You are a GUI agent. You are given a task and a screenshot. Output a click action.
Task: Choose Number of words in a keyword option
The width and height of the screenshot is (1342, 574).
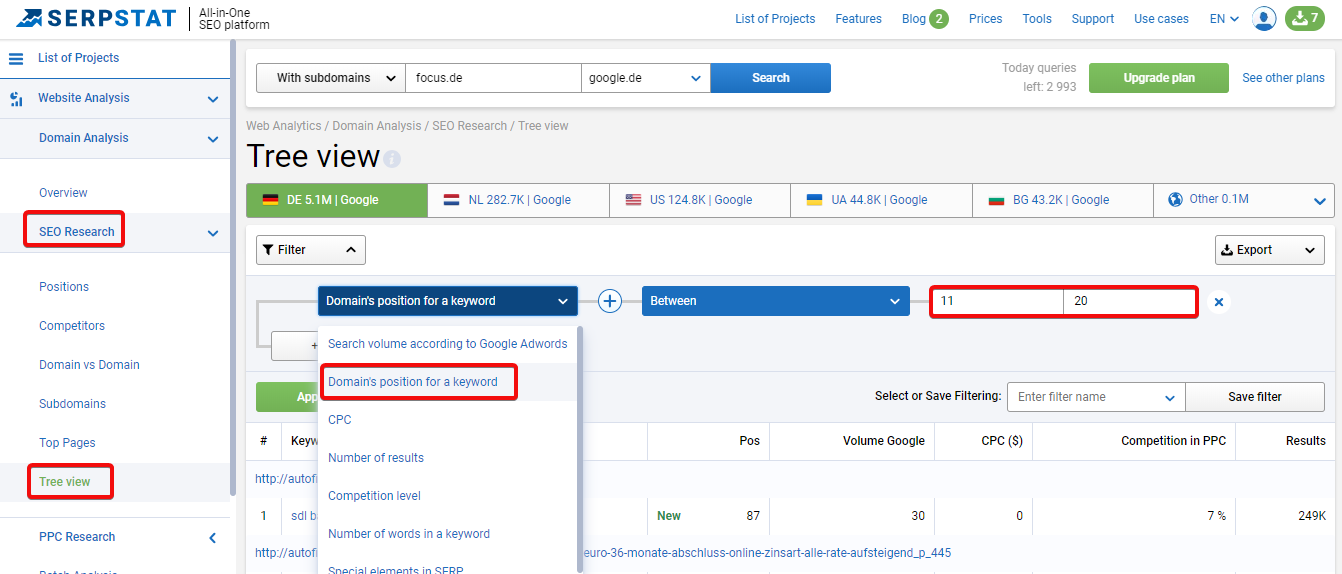coord(447,534)
